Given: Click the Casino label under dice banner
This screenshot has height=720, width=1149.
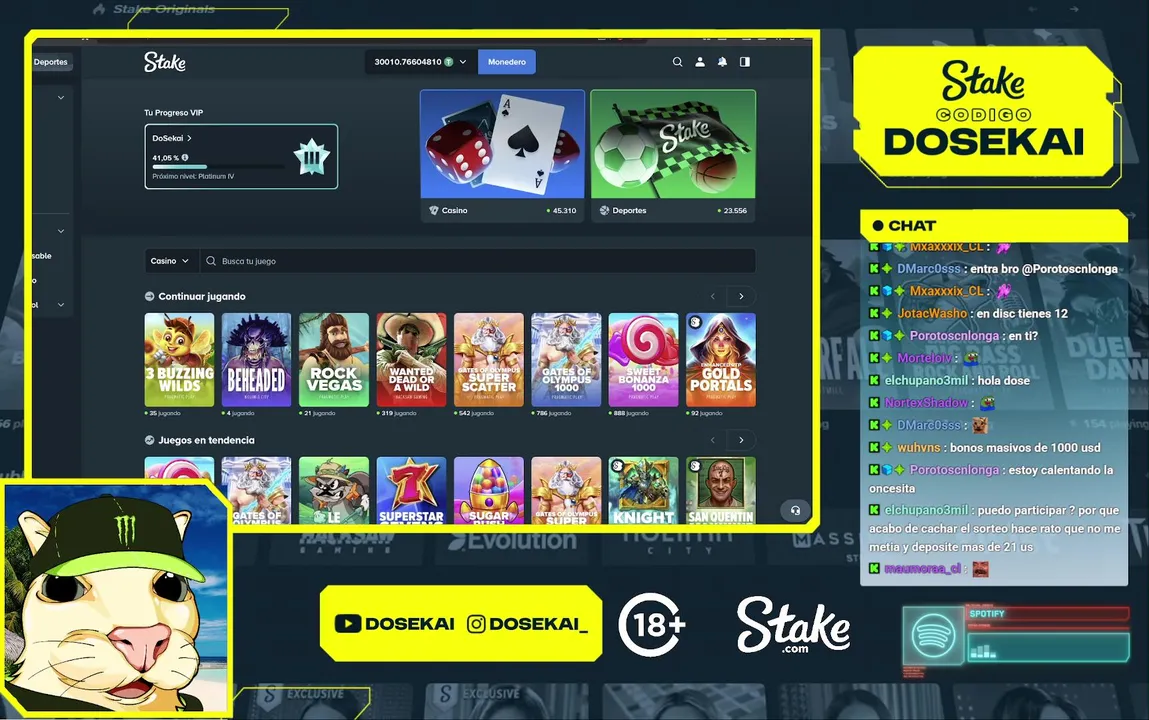Looking at the screenshot, I should (454, 210).
